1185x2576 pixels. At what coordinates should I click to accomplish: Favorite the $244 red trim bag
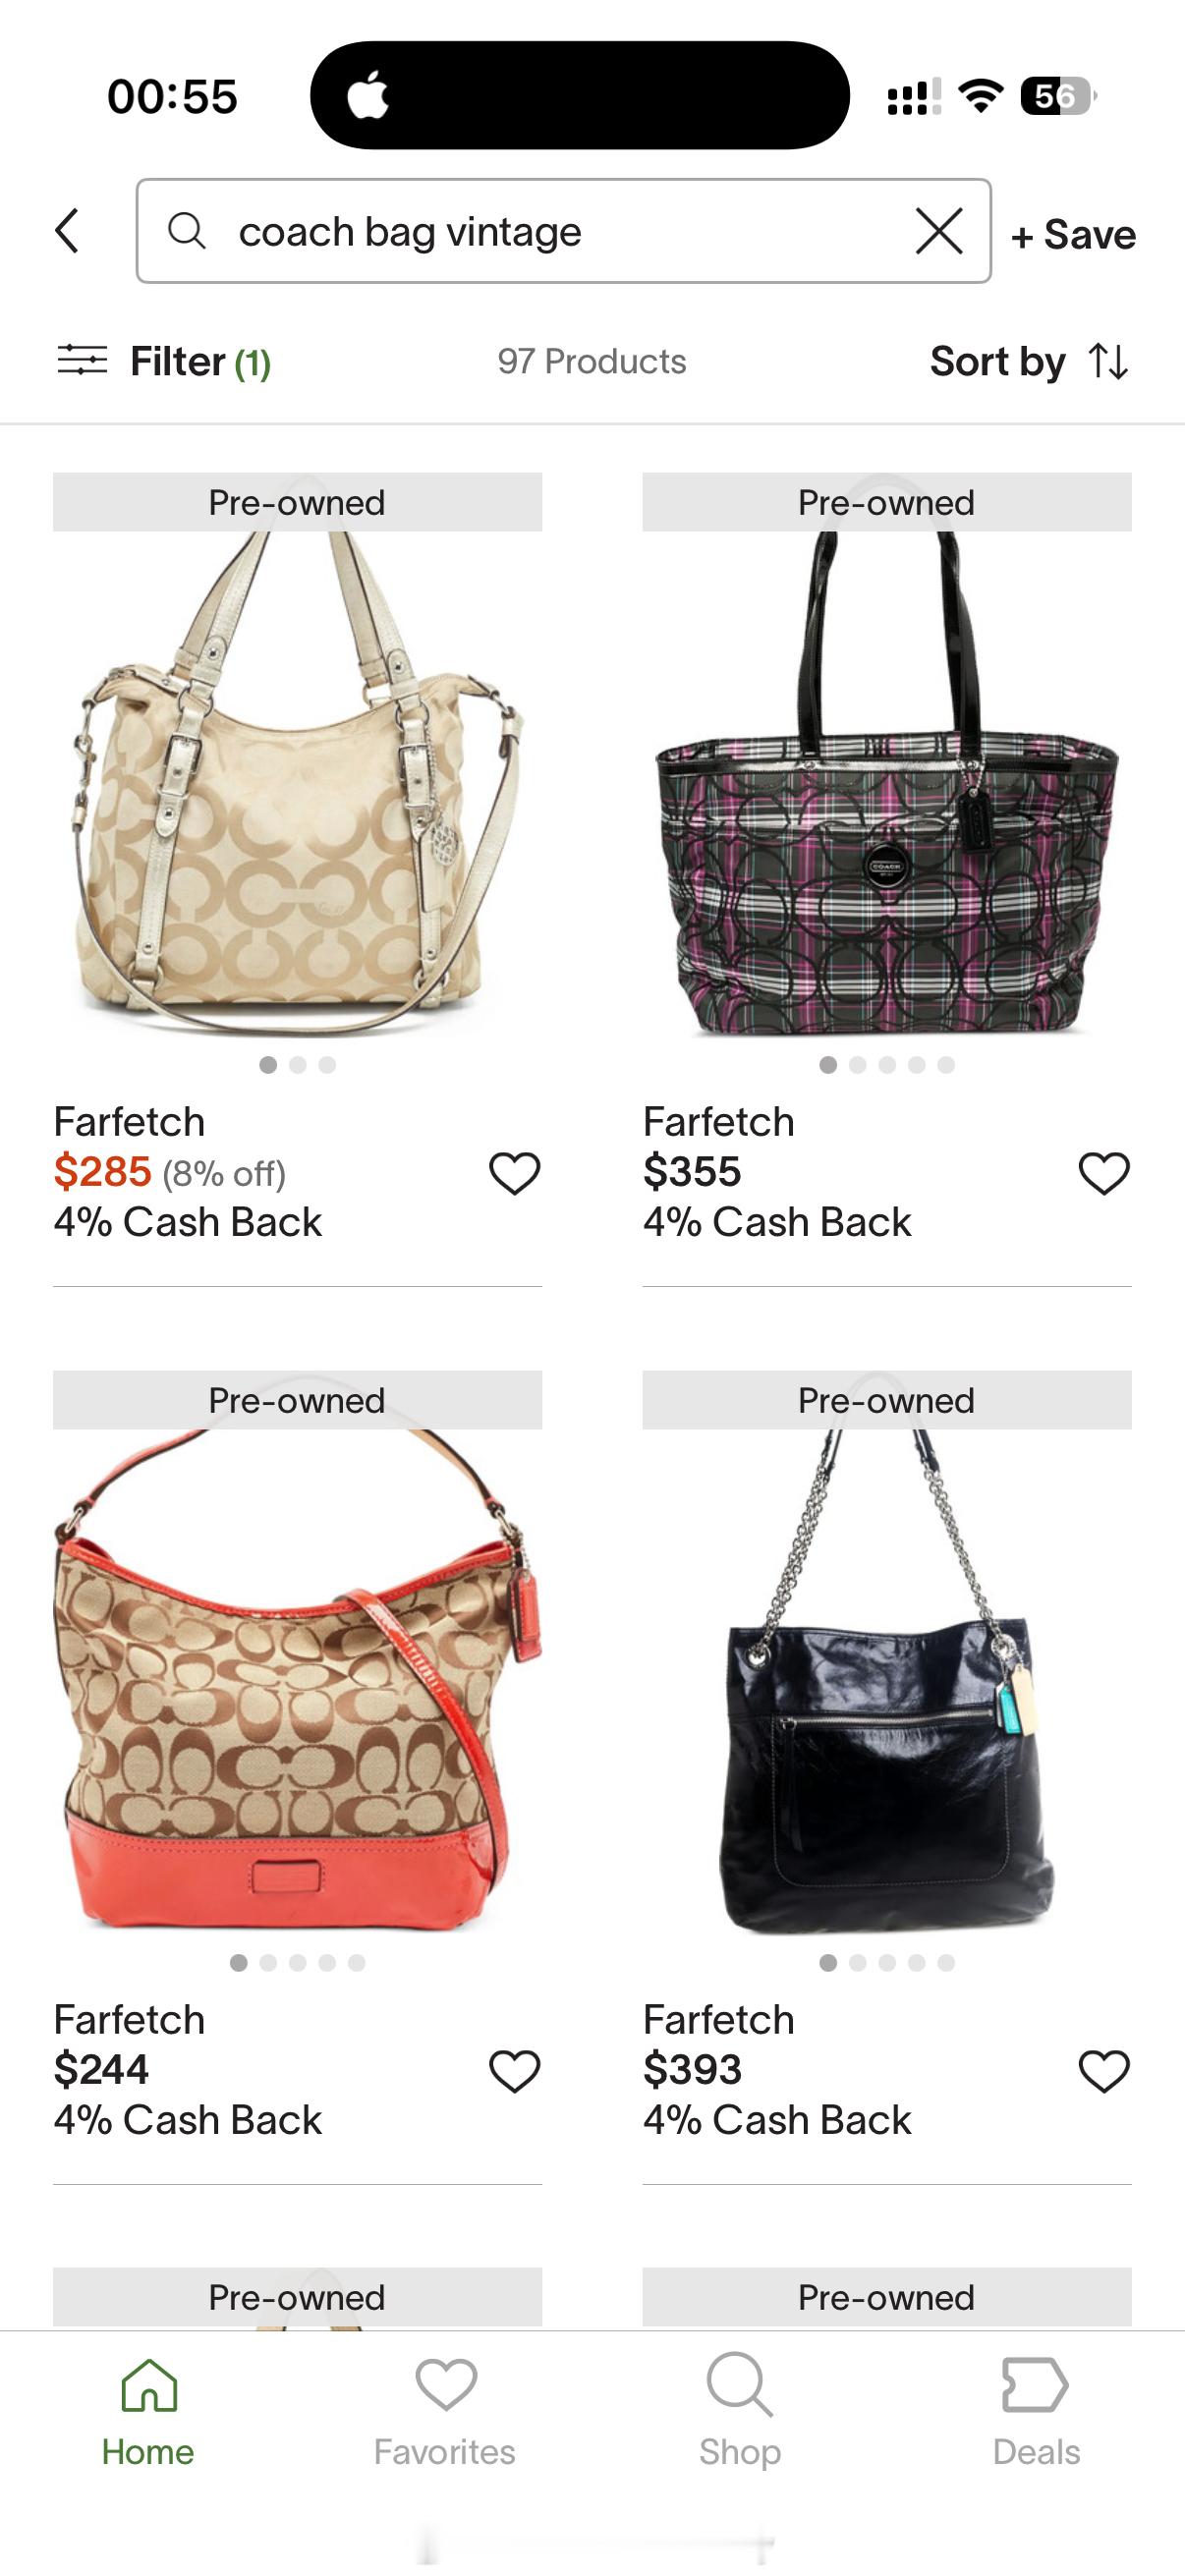514,2071
